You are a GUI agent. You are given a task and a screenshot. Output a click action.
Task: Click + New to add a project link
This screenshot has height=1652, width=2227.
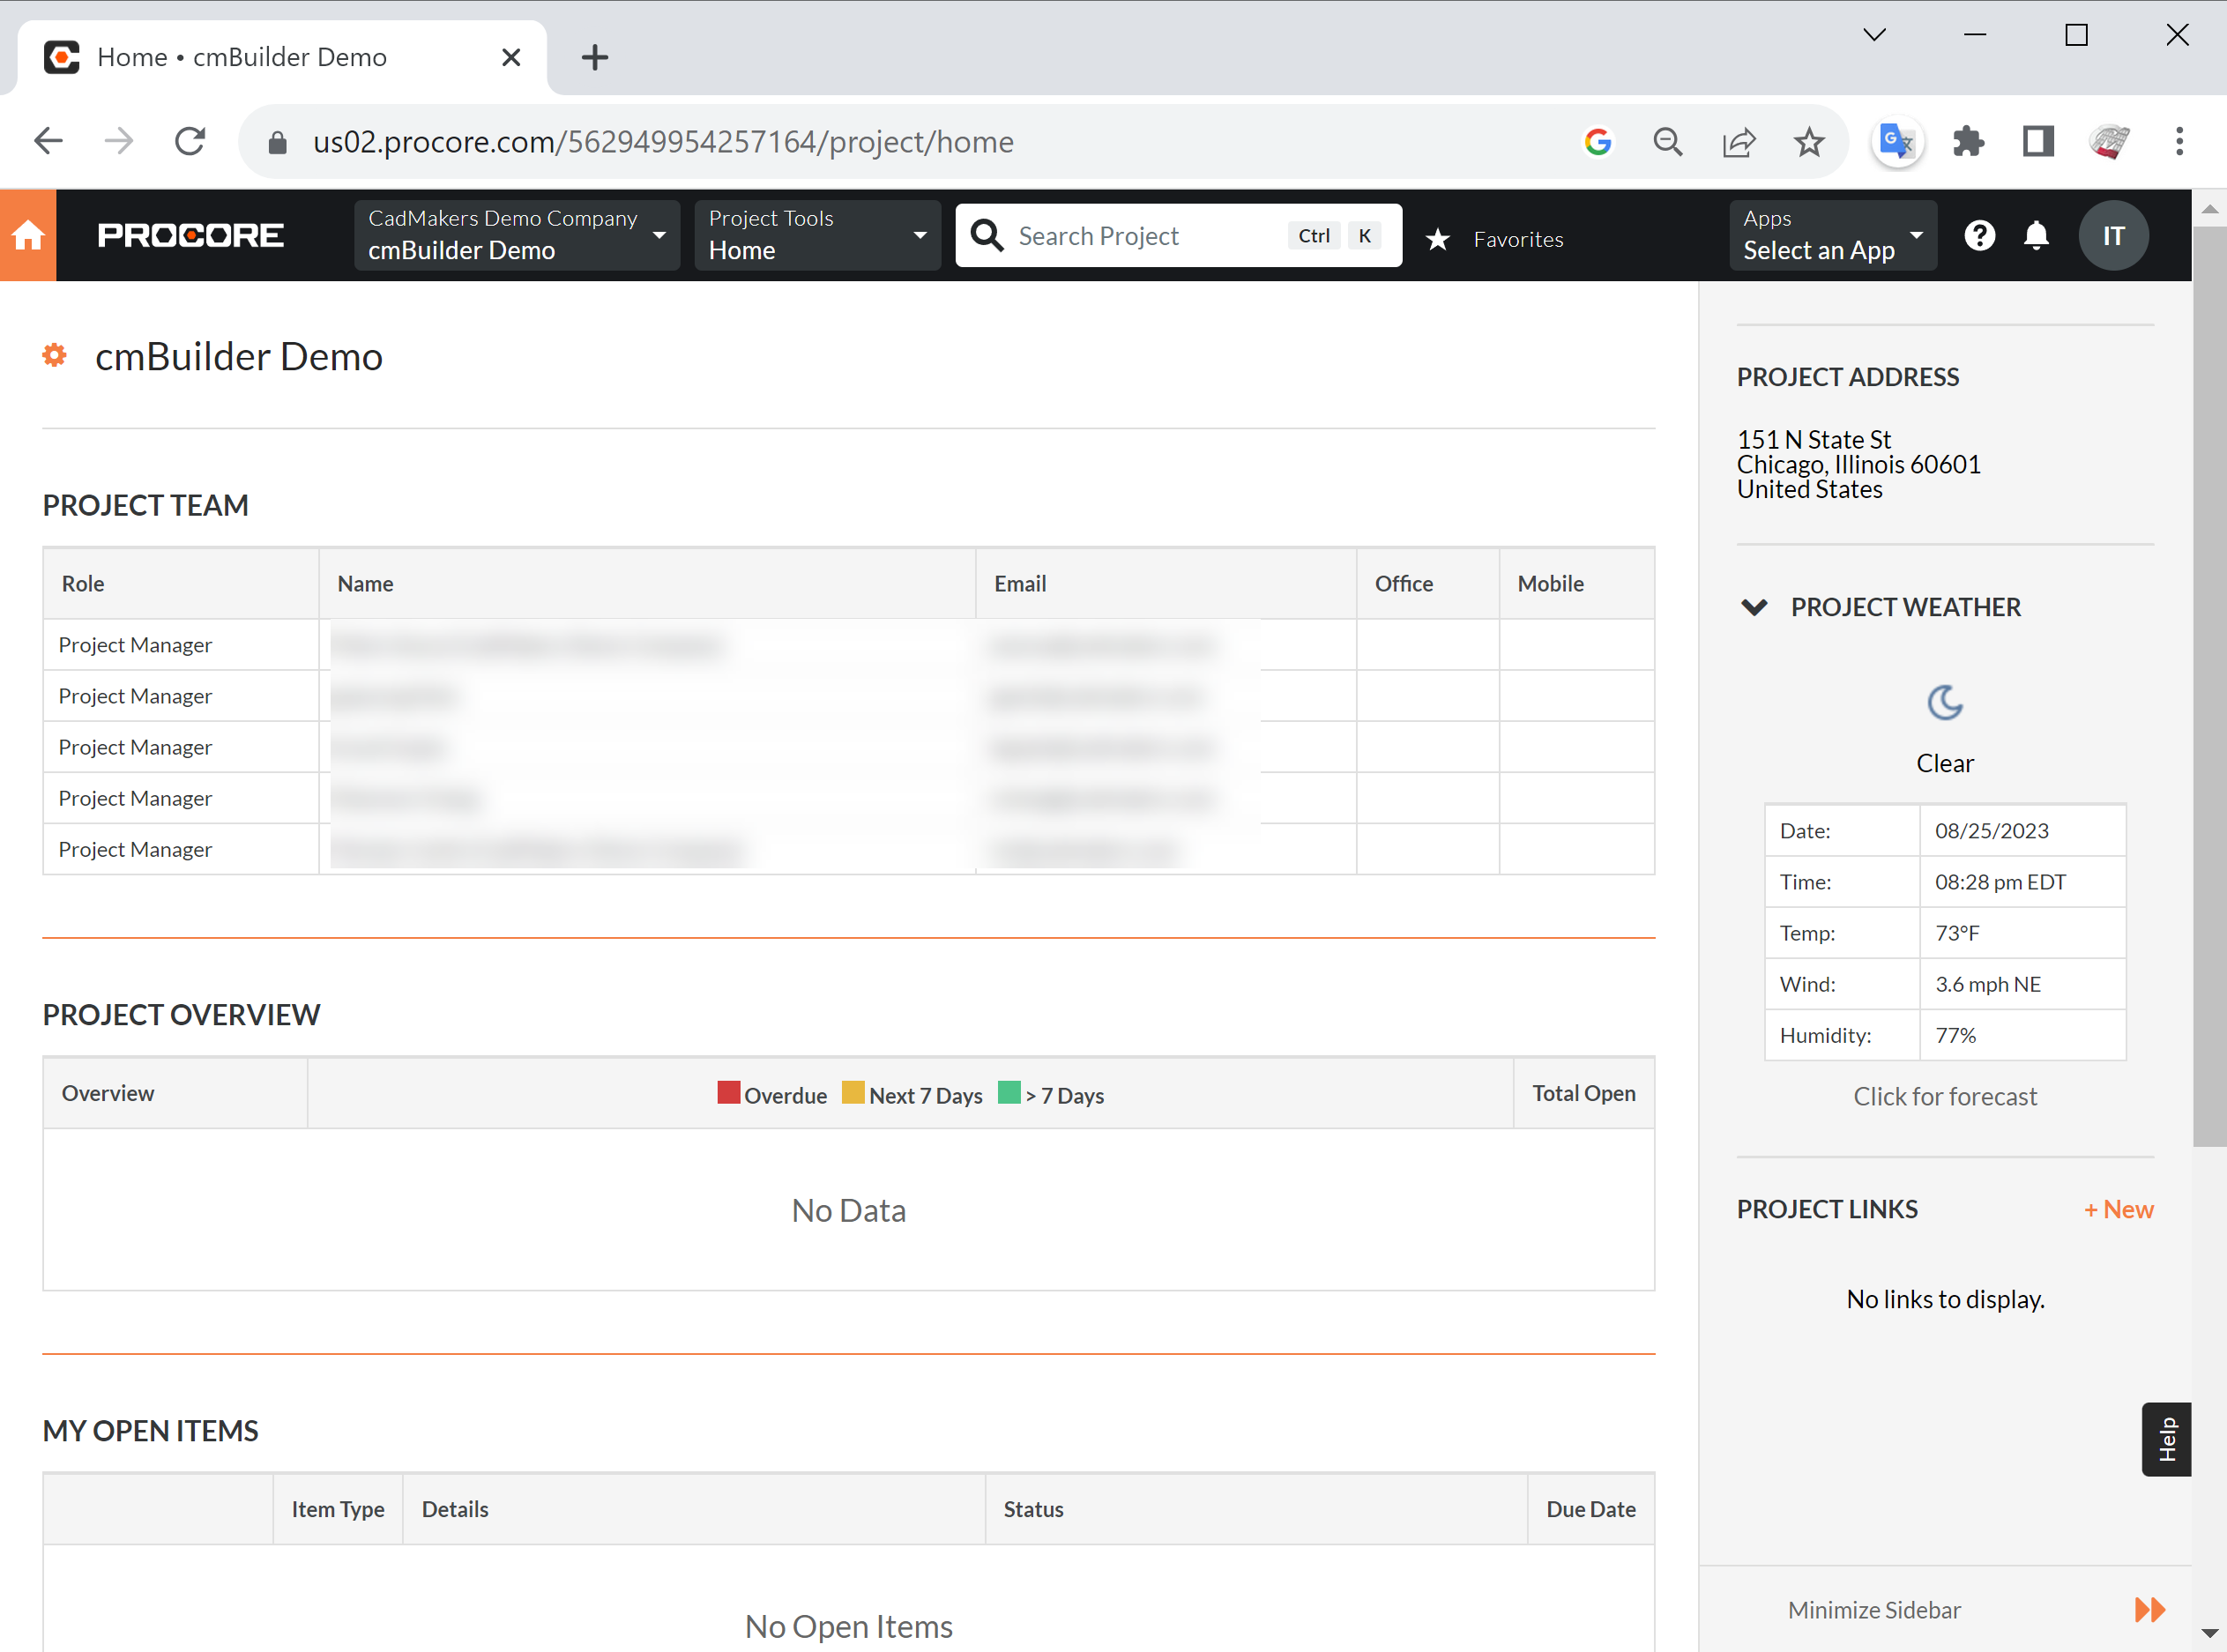tap(2118, 1209)
